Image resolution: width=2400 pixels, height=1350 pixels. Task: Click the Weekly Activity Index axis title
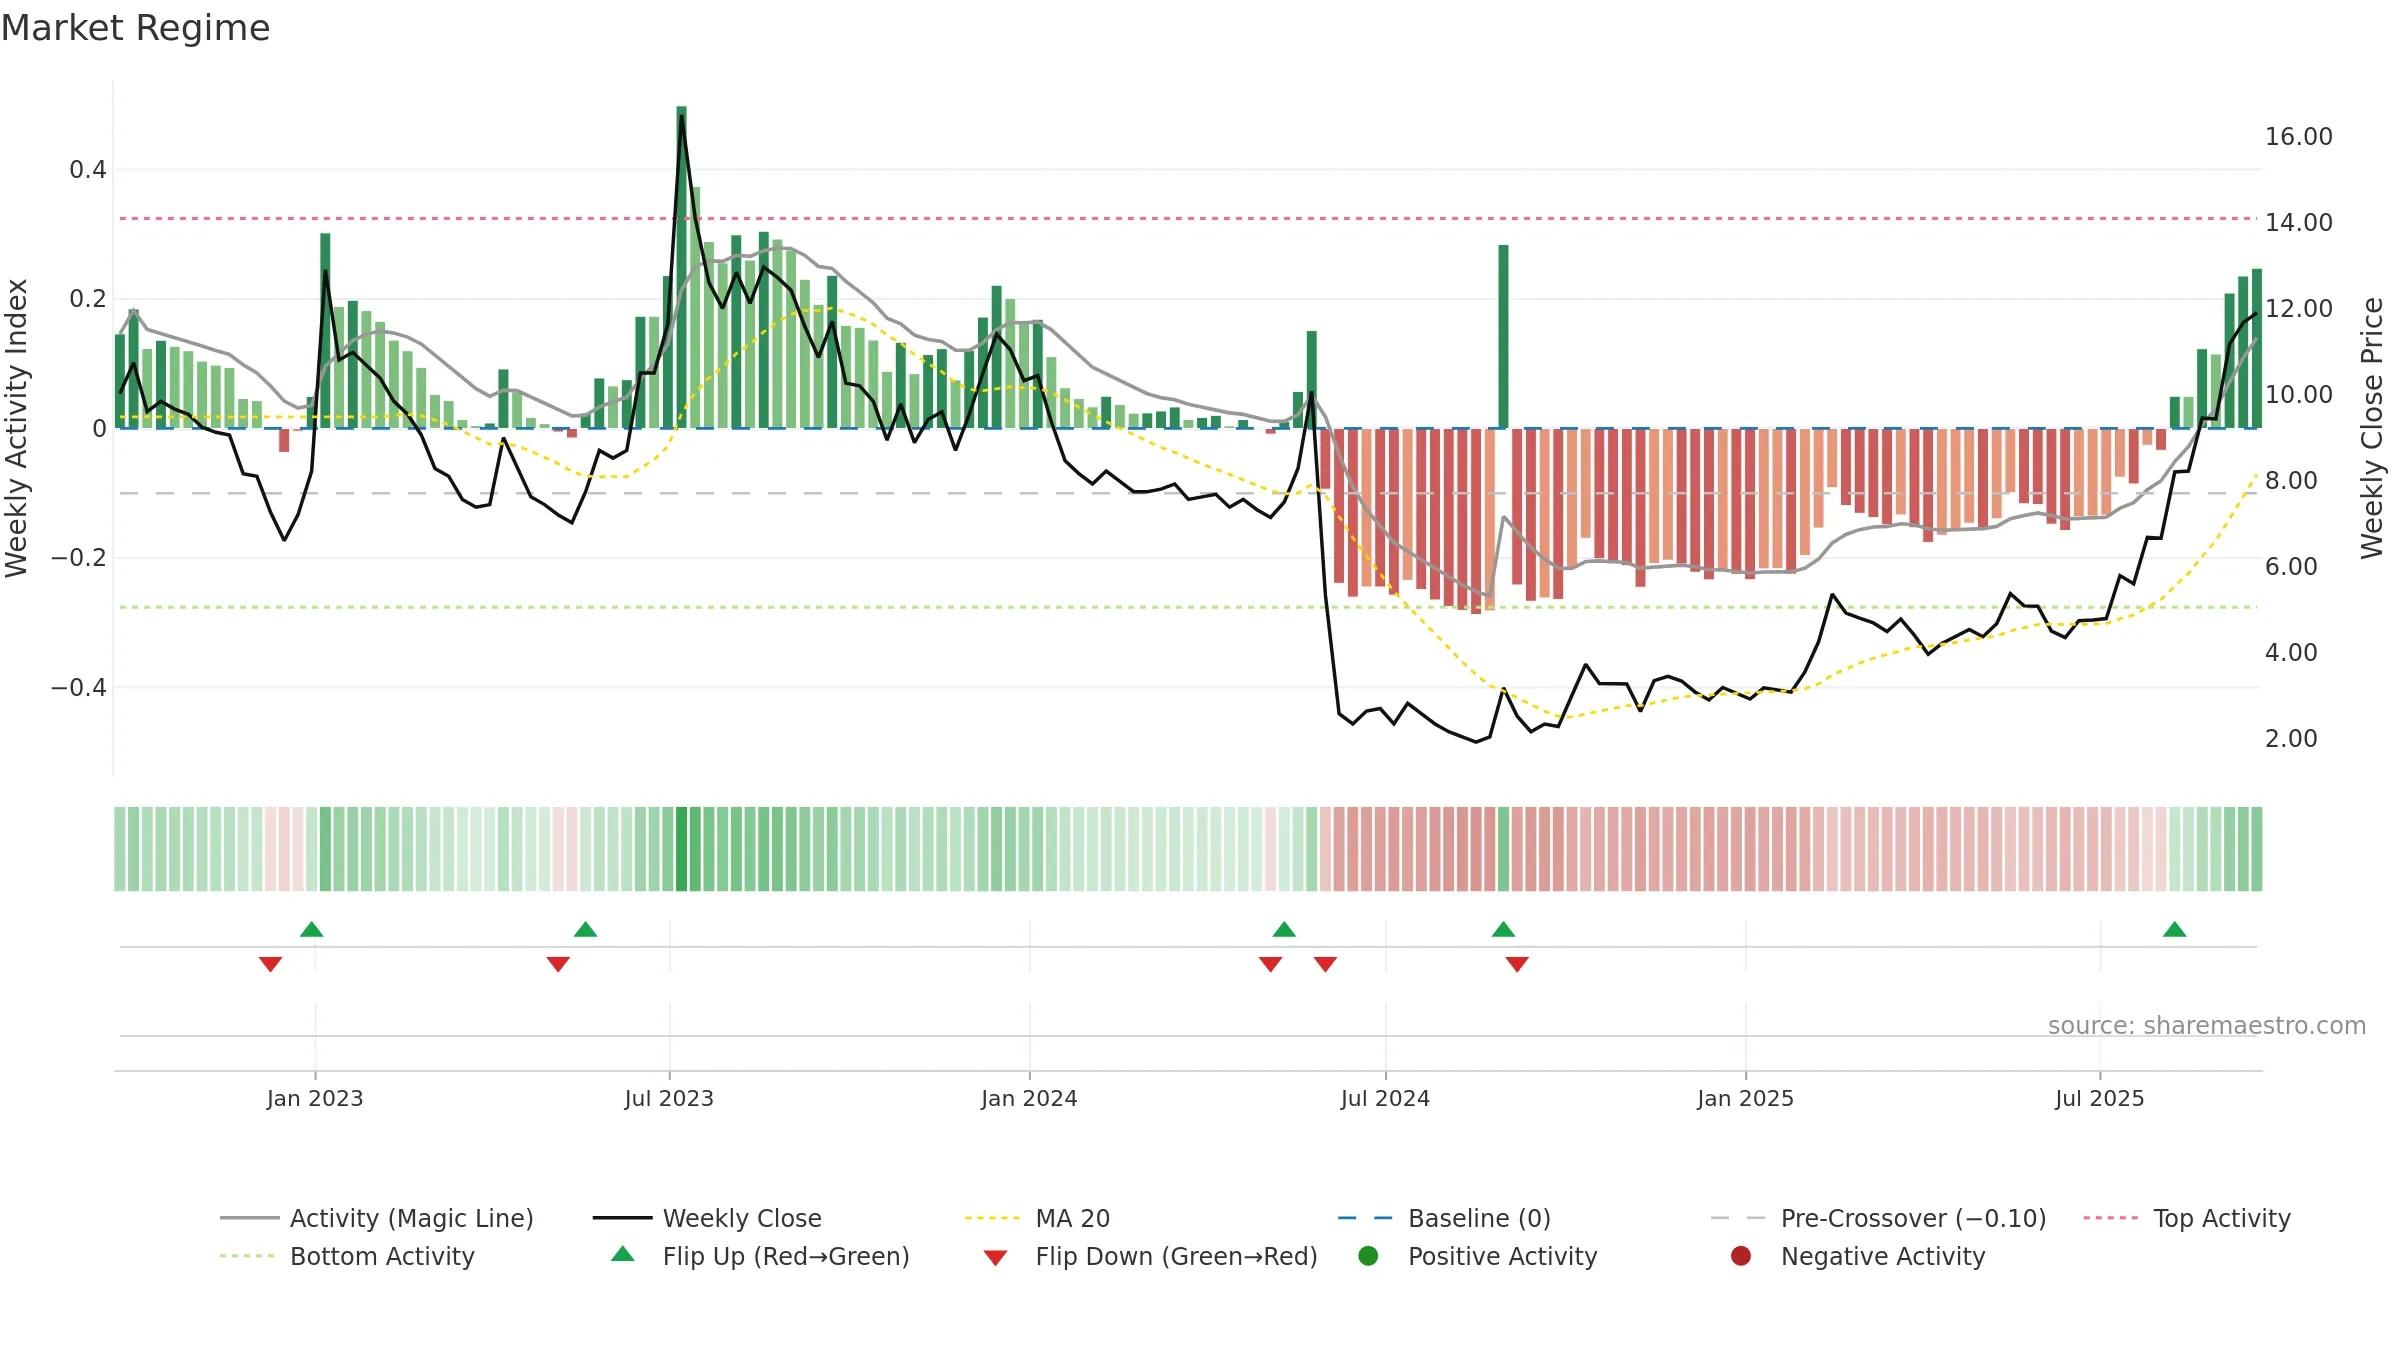17,428
